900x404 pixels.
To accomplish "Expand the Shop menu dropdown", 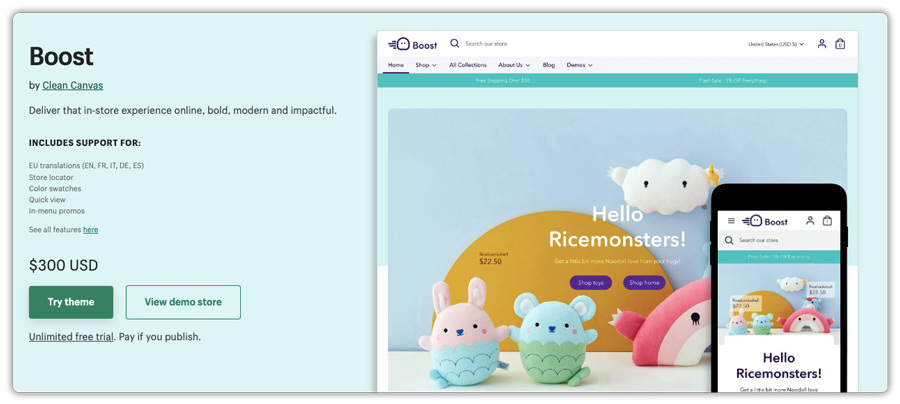I will (426, 65).
